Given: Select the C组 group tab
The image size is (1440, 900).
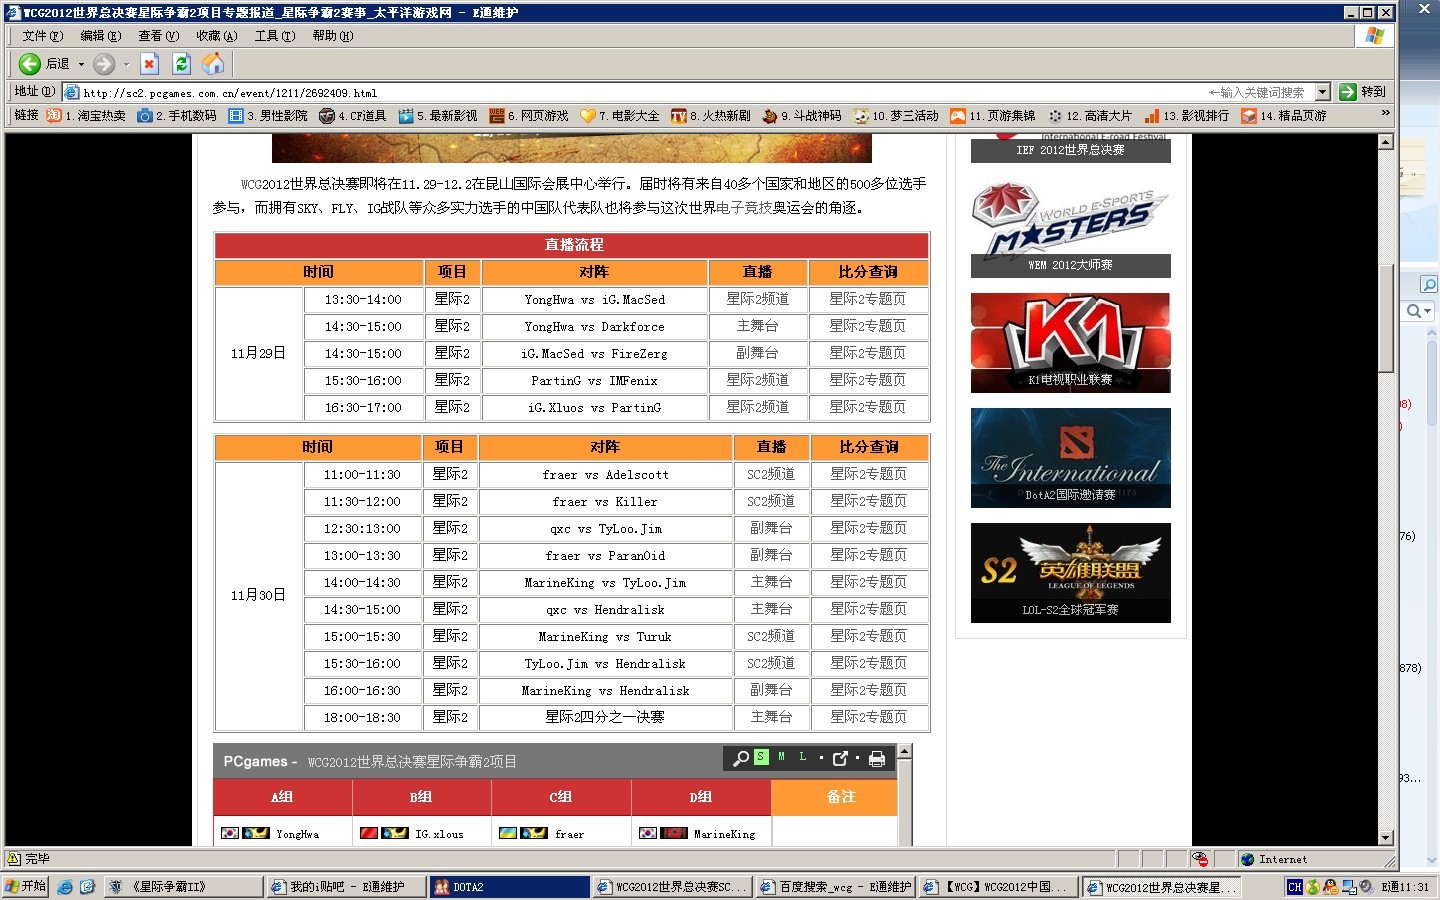Looking at the screenshot, I should (561, 797).
